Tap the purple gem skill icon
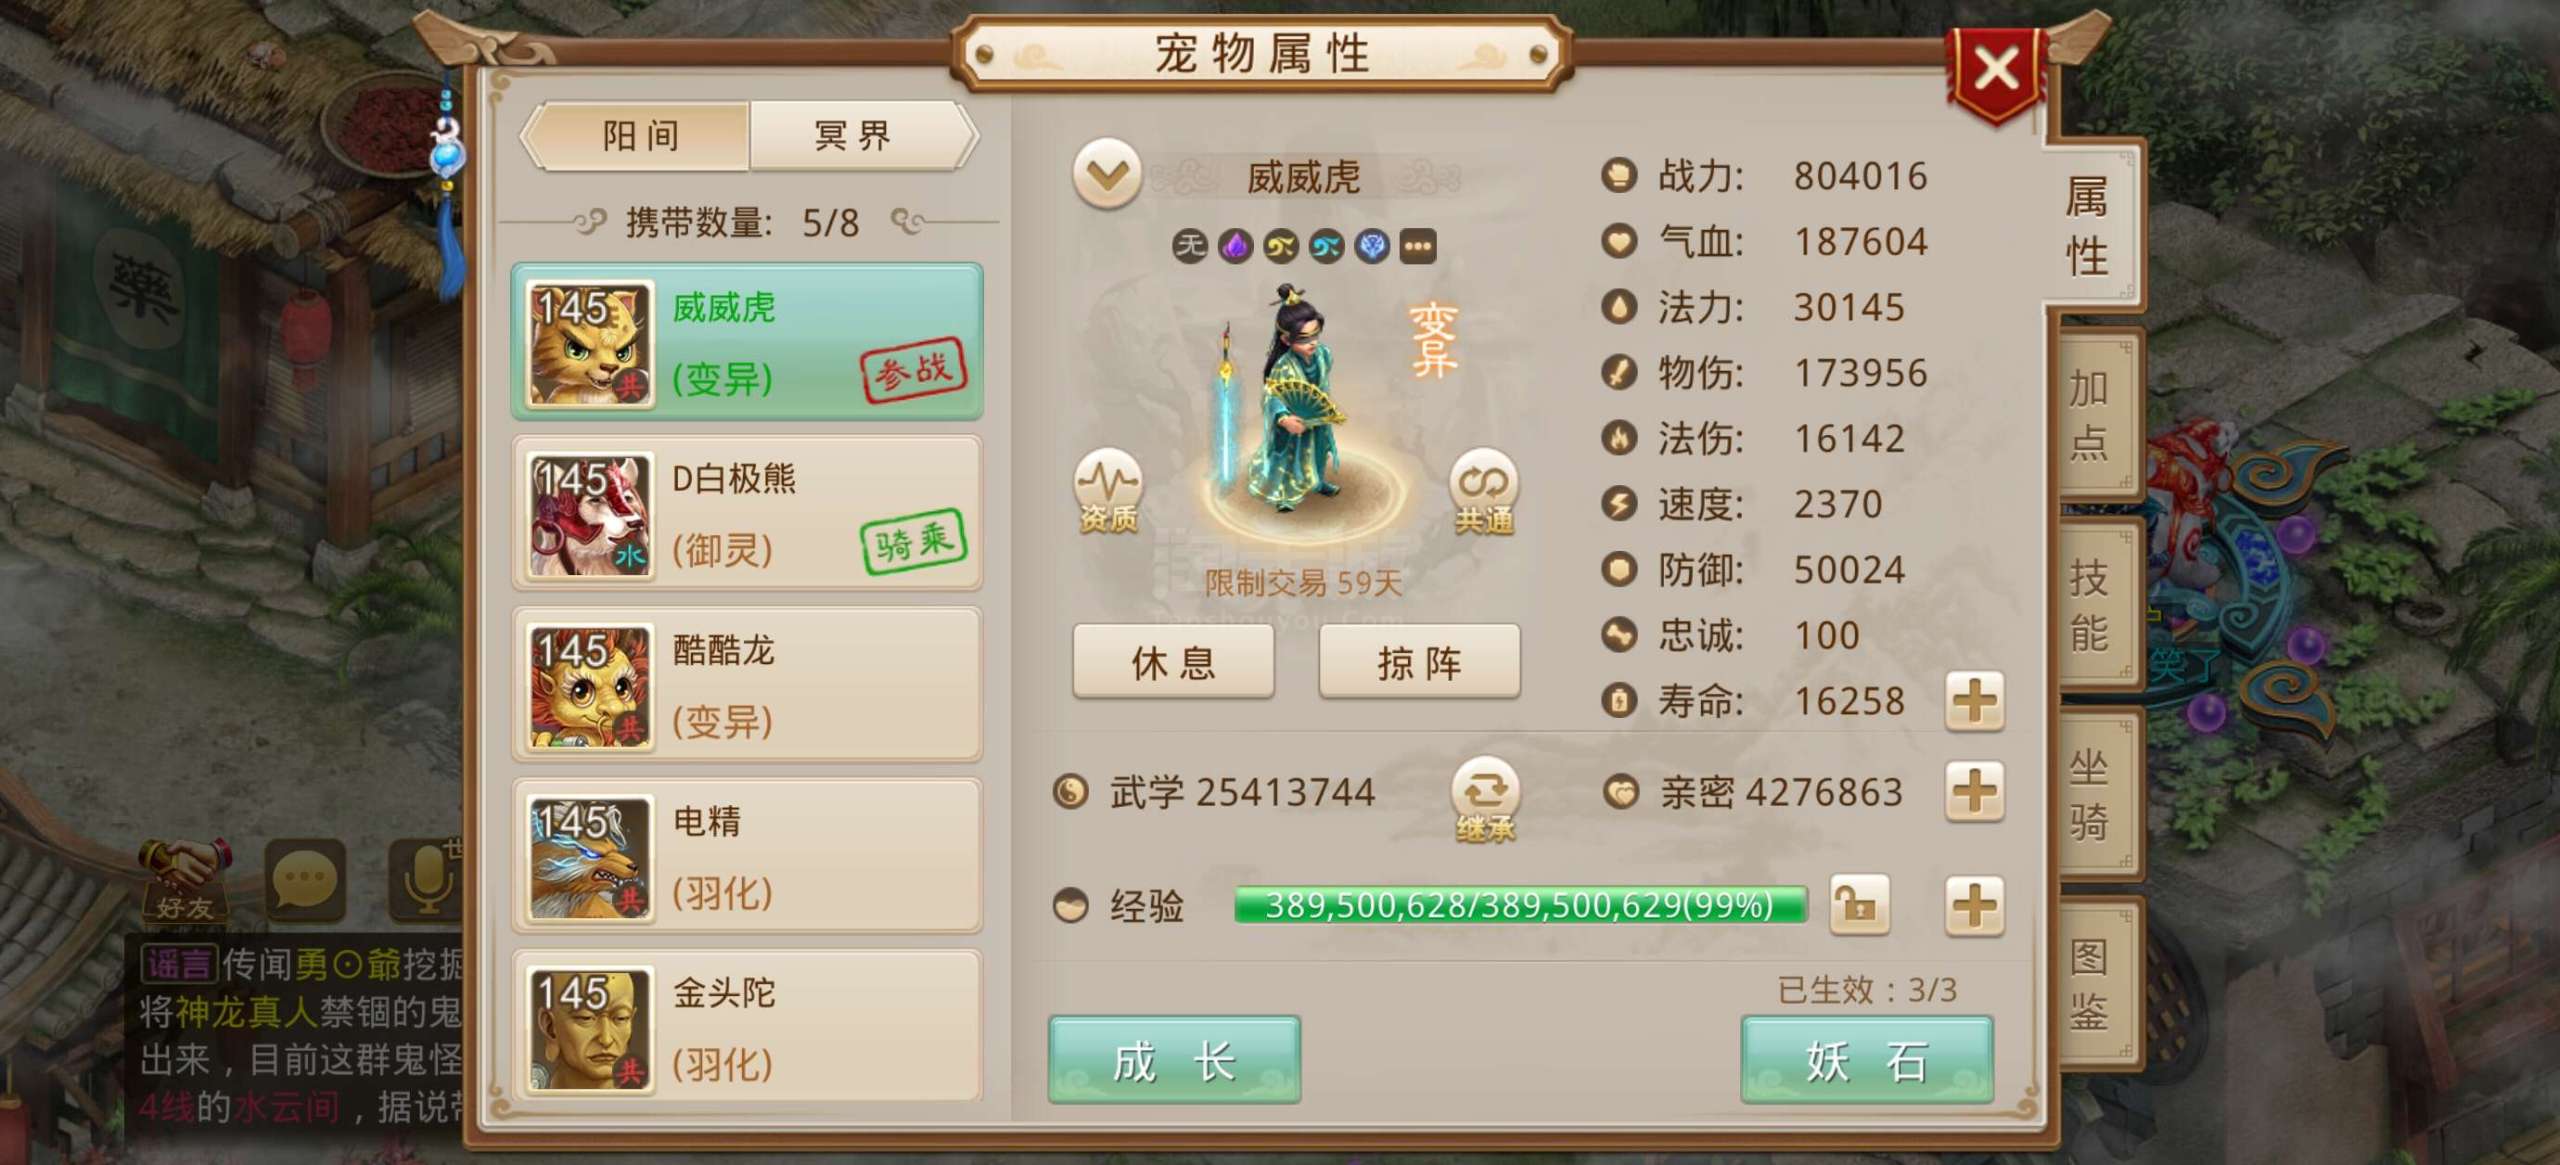 [1236, 246]
